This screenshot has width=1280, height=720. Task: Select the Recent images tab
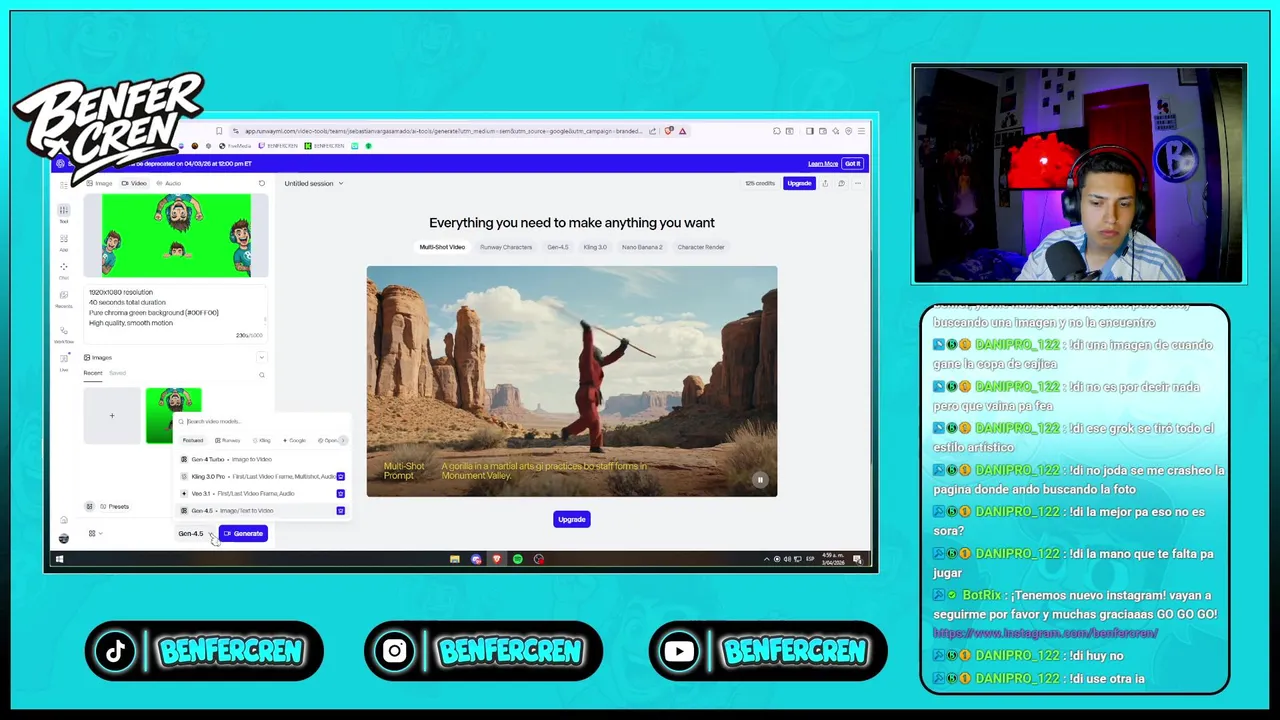[x=92, y=373]
